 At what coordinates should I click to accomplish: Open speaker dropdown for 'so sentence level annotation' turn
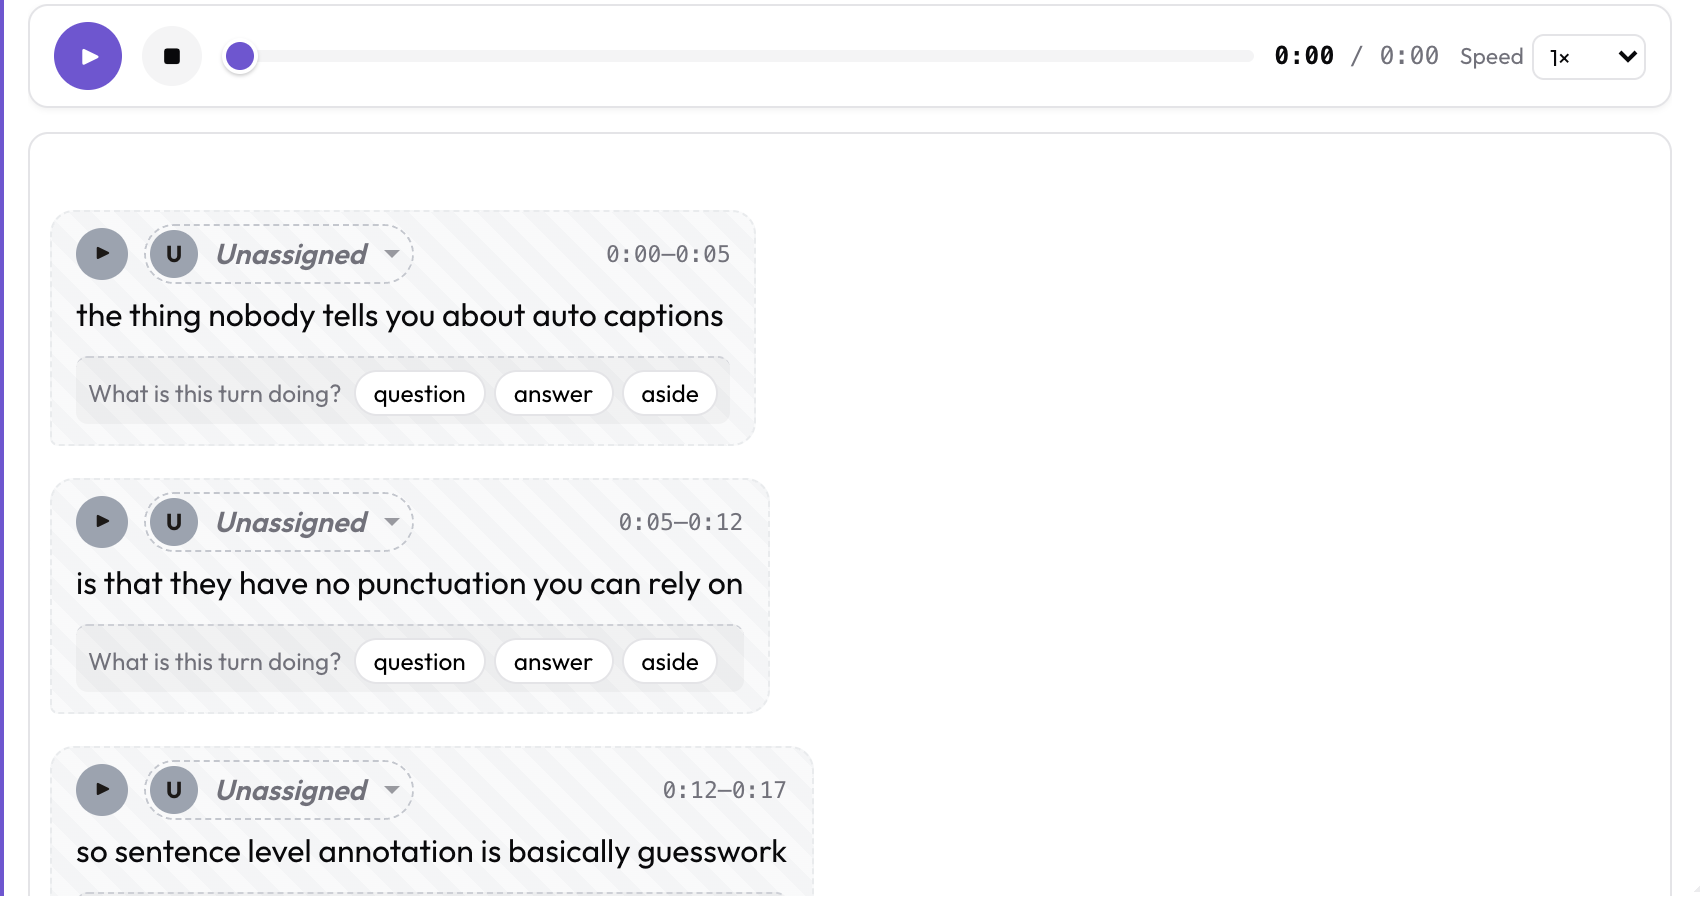coord(280,790)
